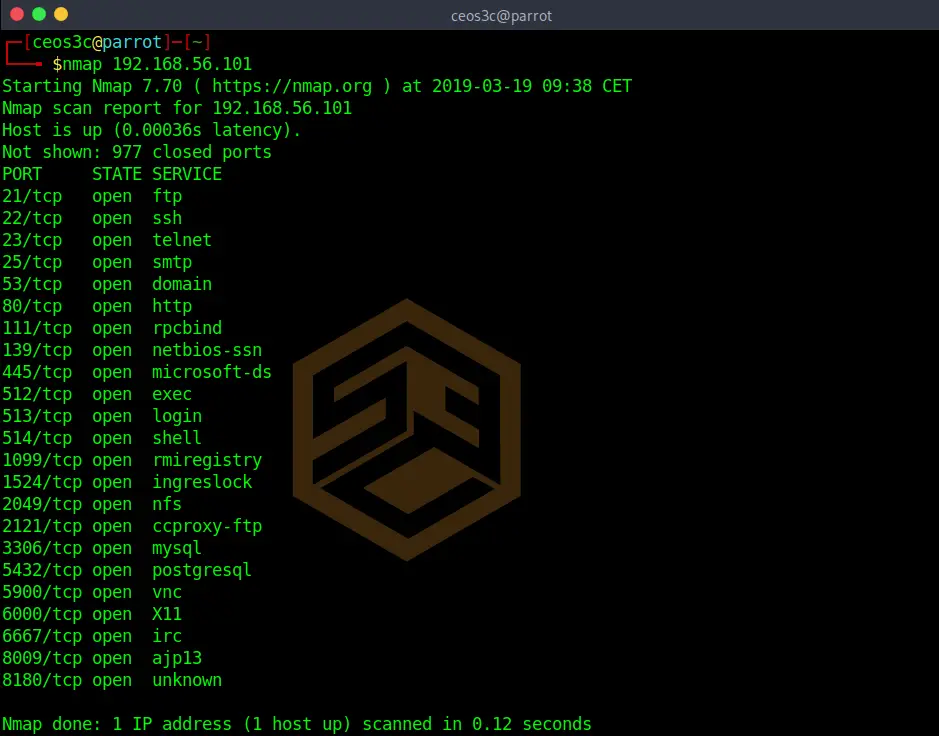Click the https://nmap.org URL in output
This screenshot has height=736, width=939.
[292, 86]
